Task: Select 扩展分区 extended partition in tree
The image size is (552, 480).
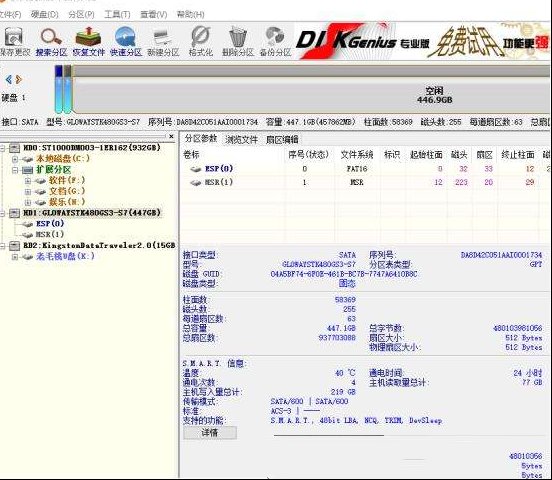Action: coord(53,170)
